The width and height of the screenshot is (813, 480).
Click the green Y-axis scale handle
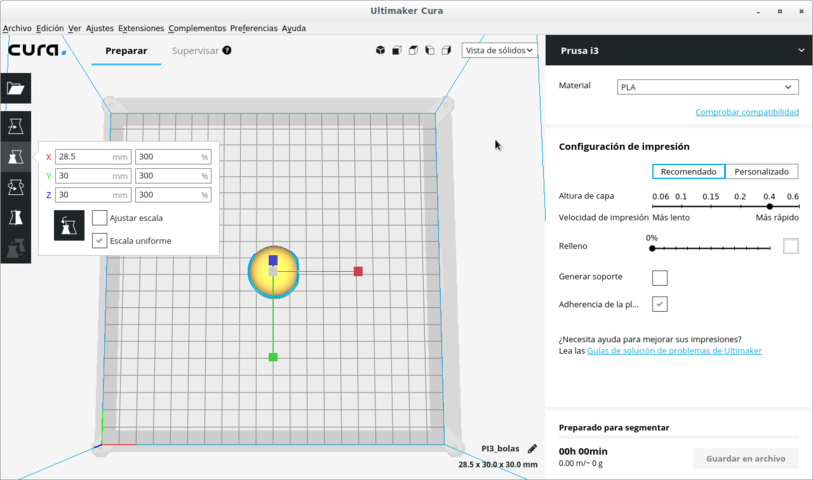273,357
